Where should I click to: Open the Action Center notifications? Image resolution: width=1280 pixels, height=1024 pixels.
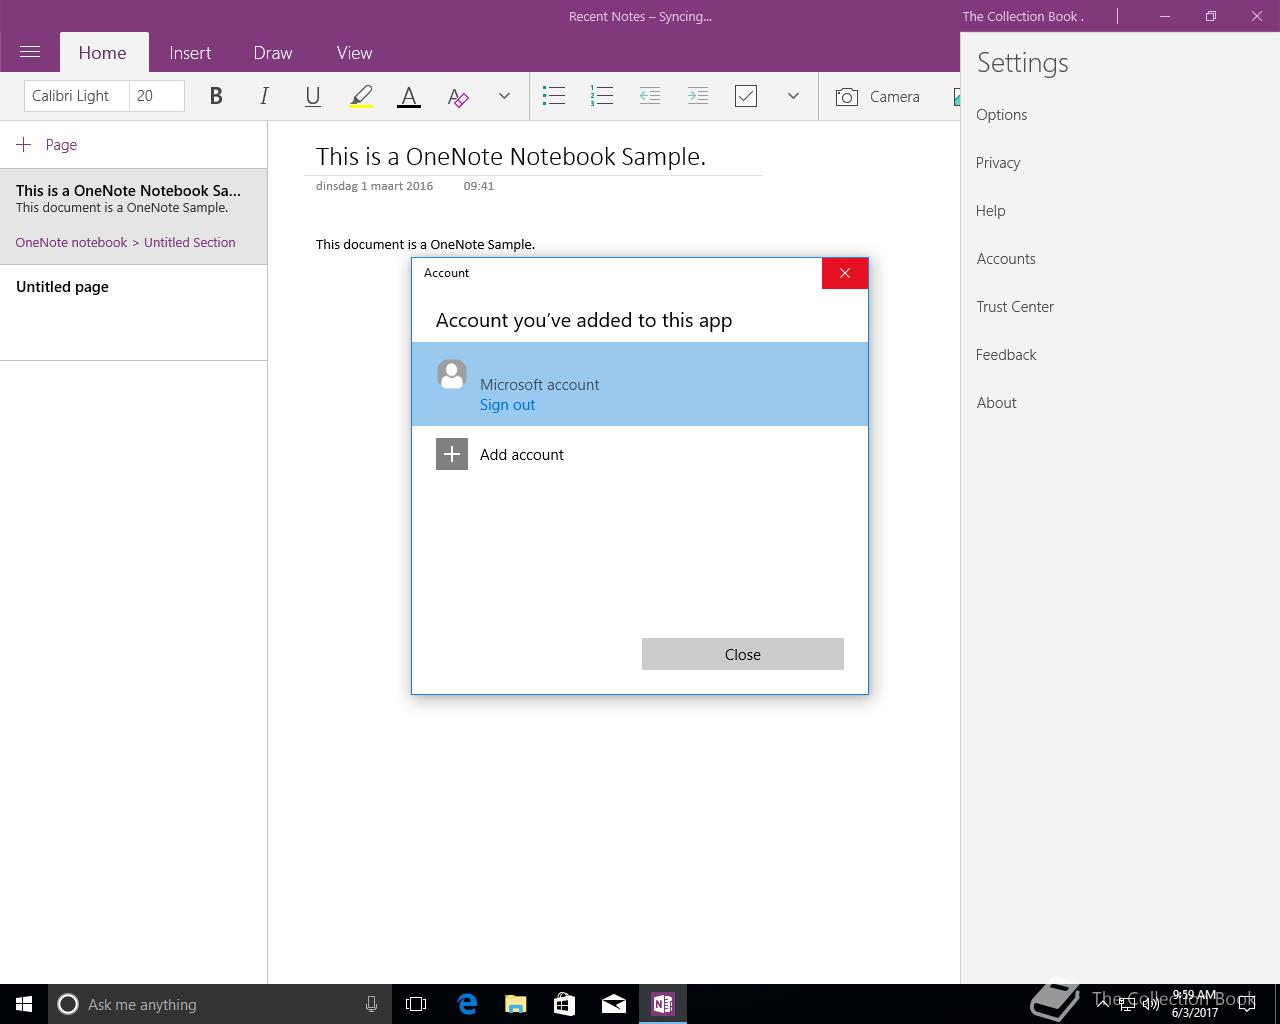[1247, 1004]
